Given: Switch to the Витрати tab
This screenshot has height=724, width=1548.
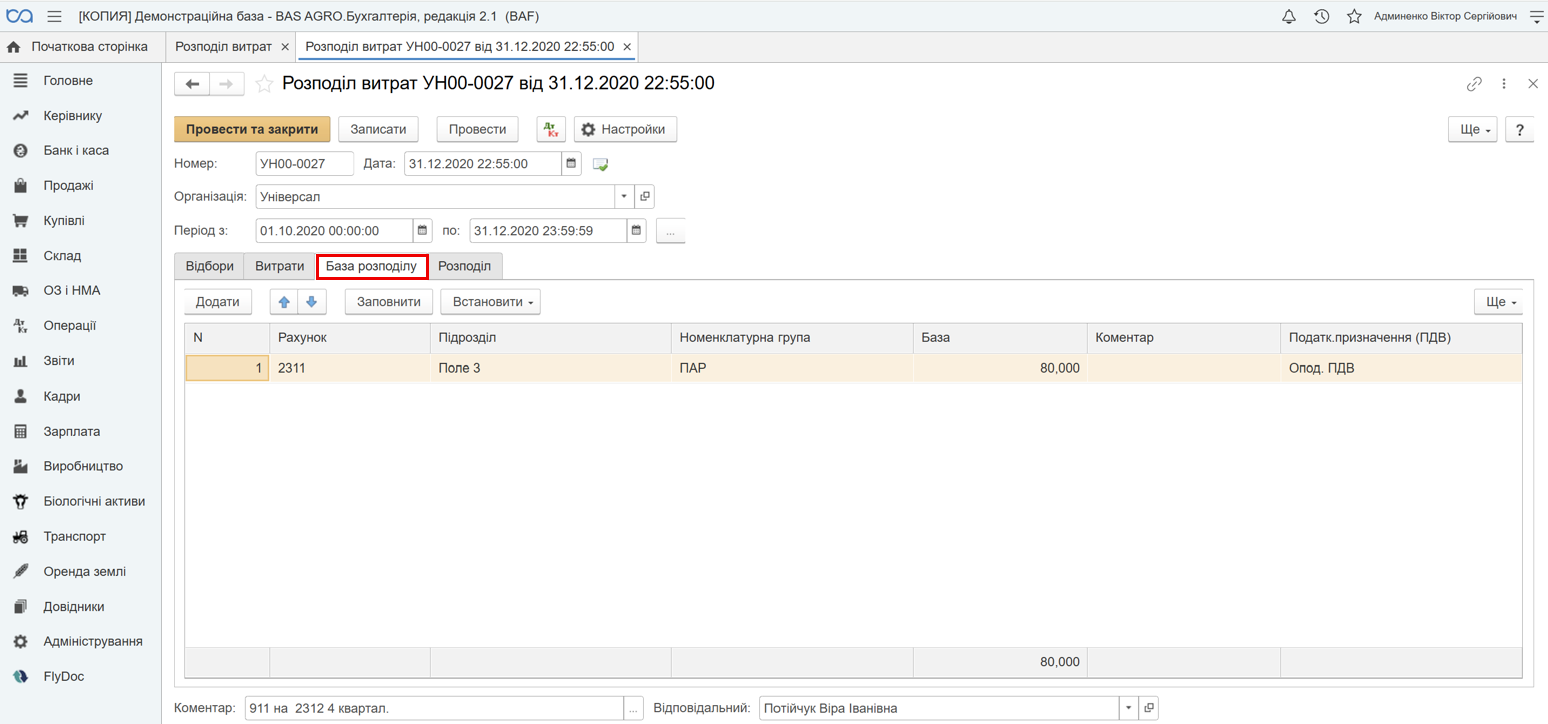Looking at the screenshot, I should 280,266.
